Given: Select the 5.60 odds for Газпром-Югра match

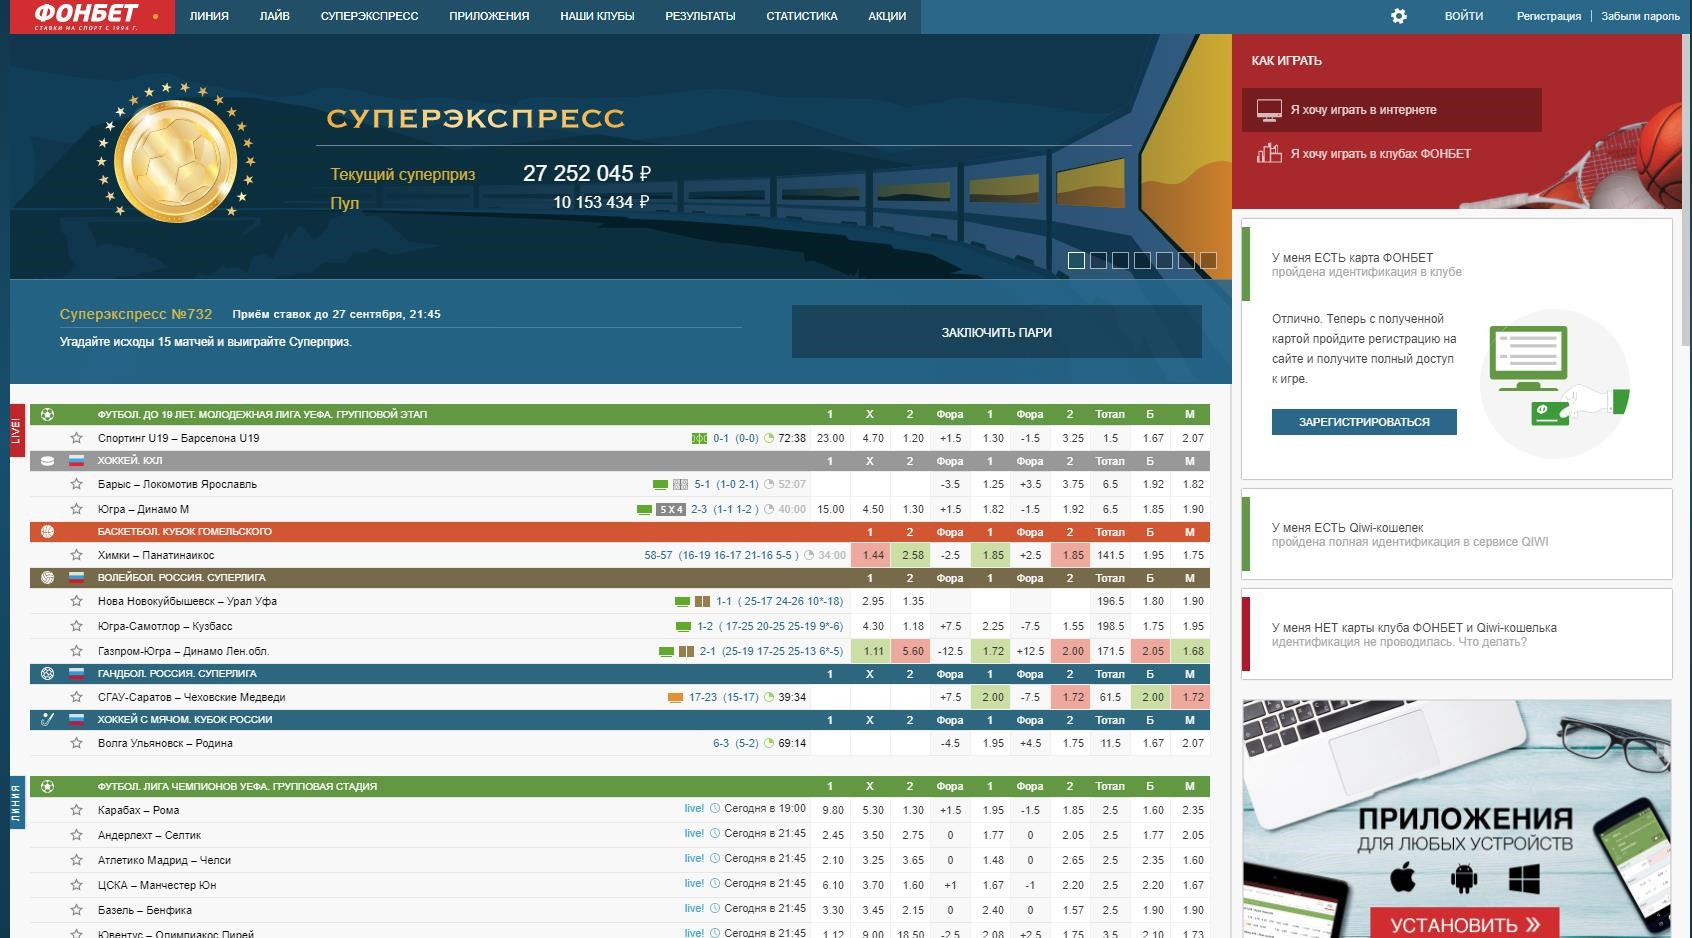Looking at the screenshot, I should (913, 651).
